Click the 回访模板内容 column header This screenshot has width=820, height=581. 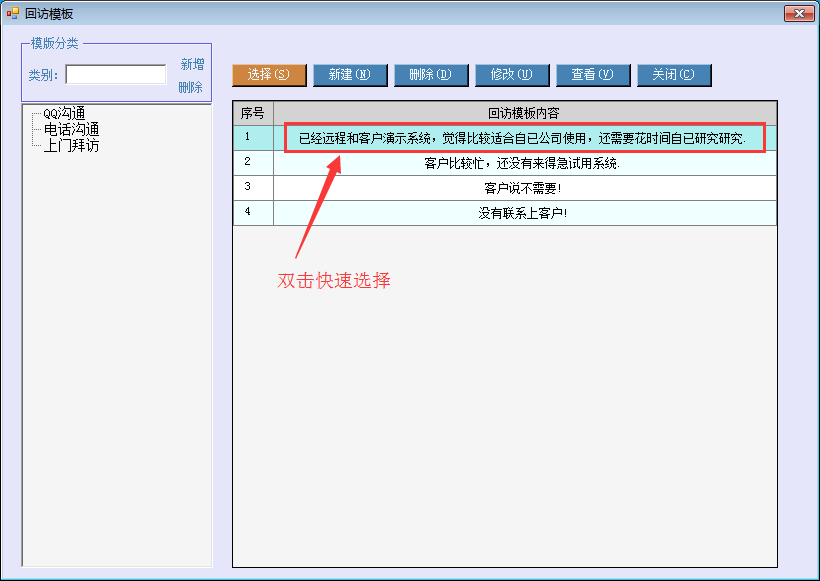525,113
